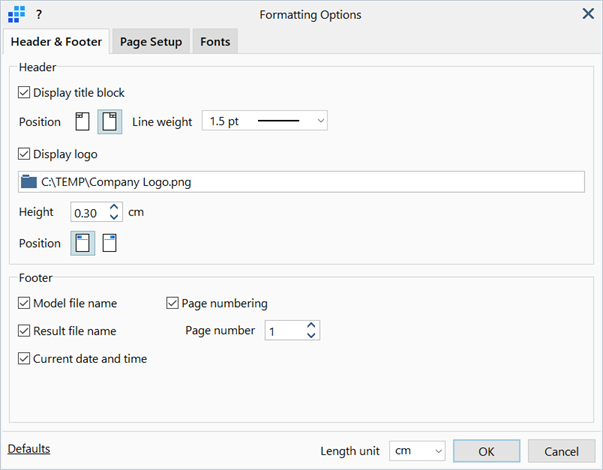Restore settings via Defaults link
Image resolution: width=603 pixels, height=470 pixels.
[29, 449]
